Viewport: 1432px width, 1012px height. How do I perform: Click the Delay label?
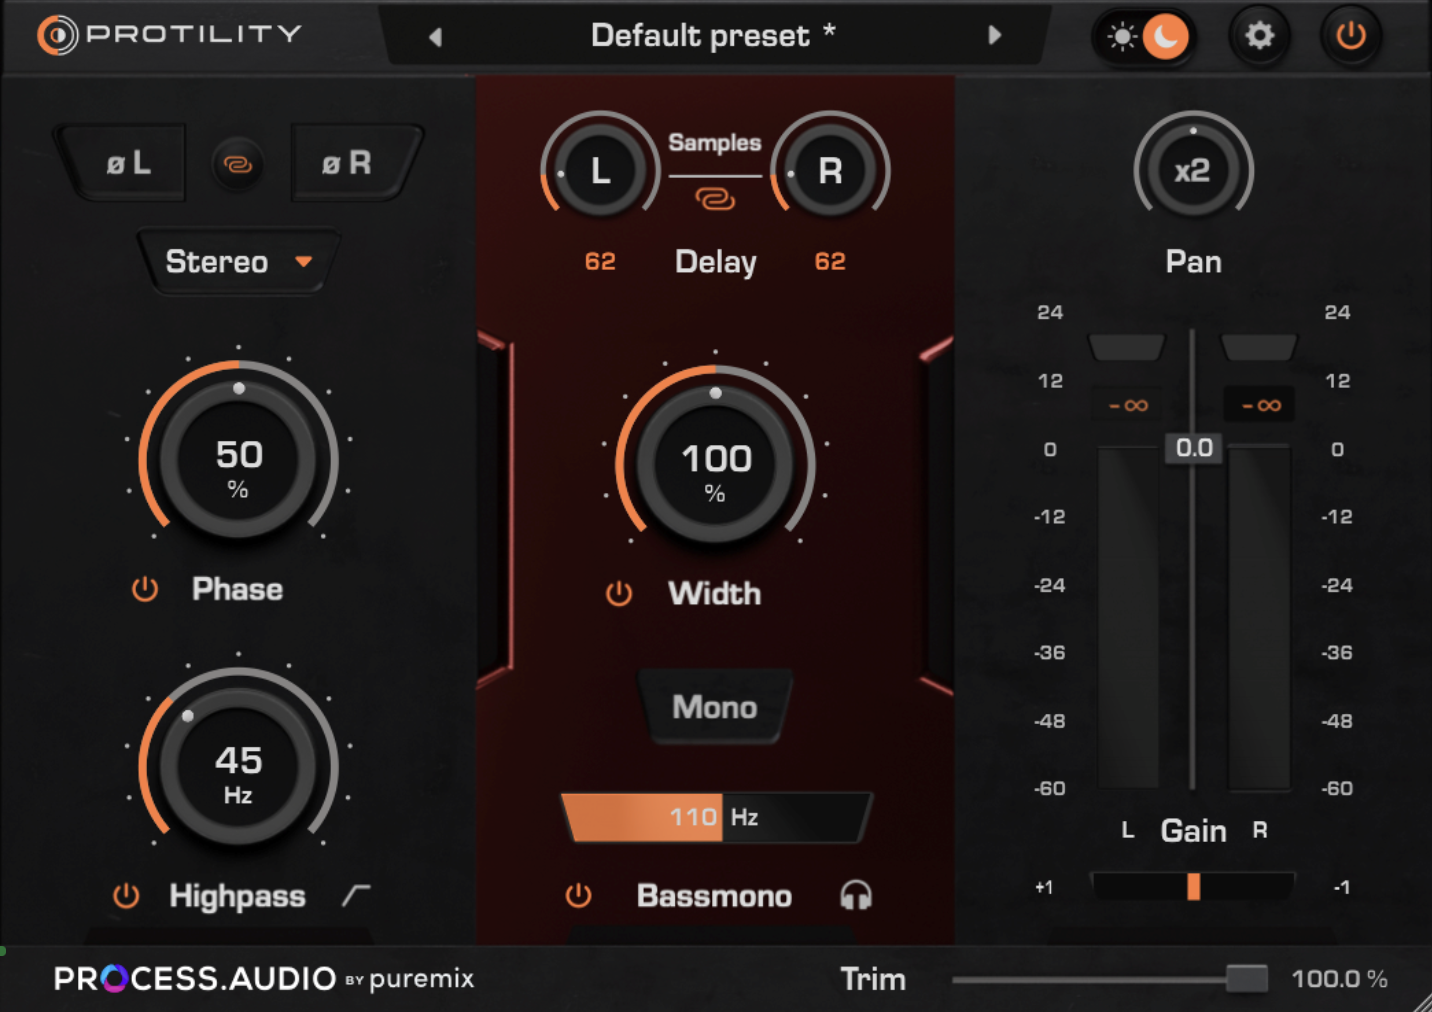click(x=715, y=262)
